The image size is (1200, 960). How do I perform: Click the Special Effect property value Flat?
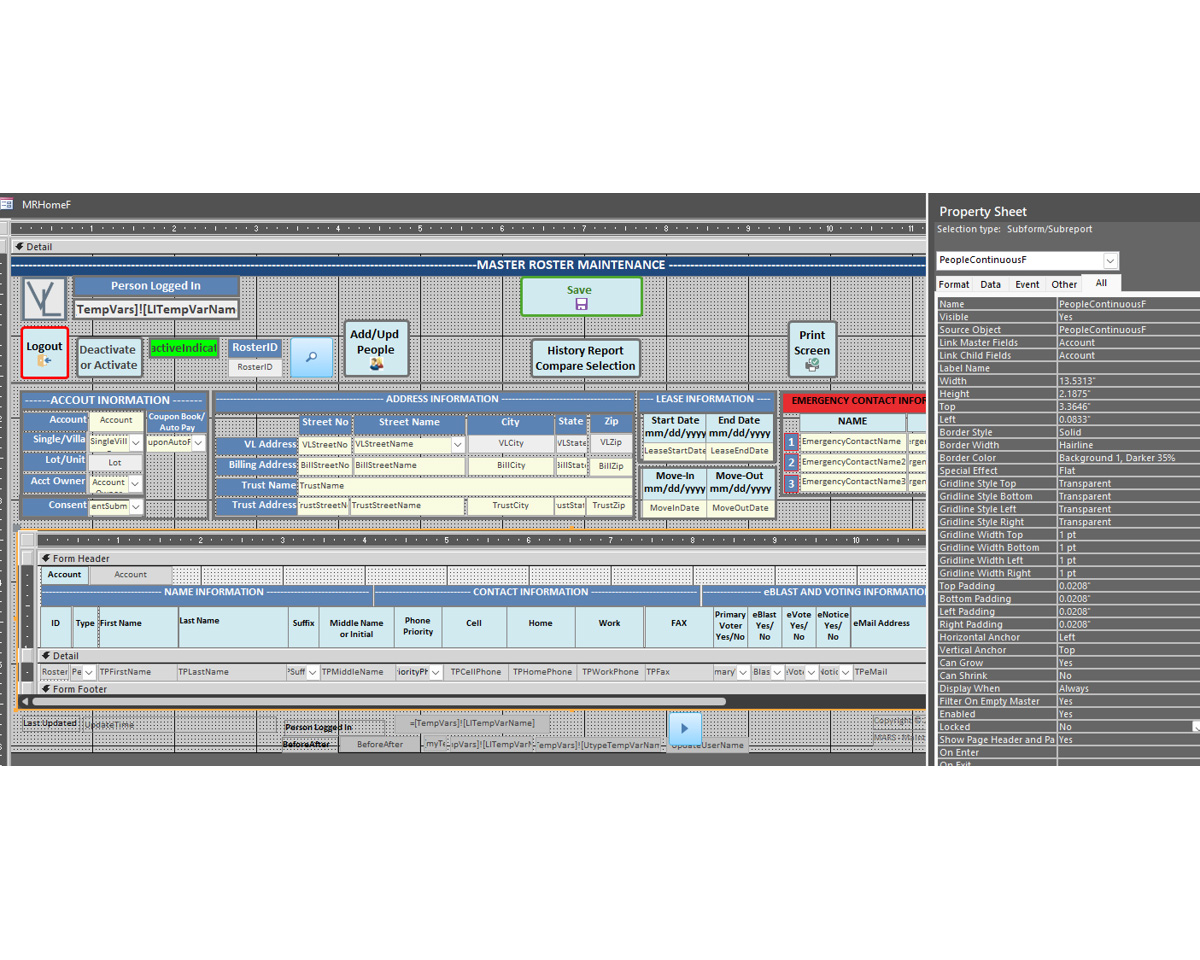click(x=1128, y=471)
